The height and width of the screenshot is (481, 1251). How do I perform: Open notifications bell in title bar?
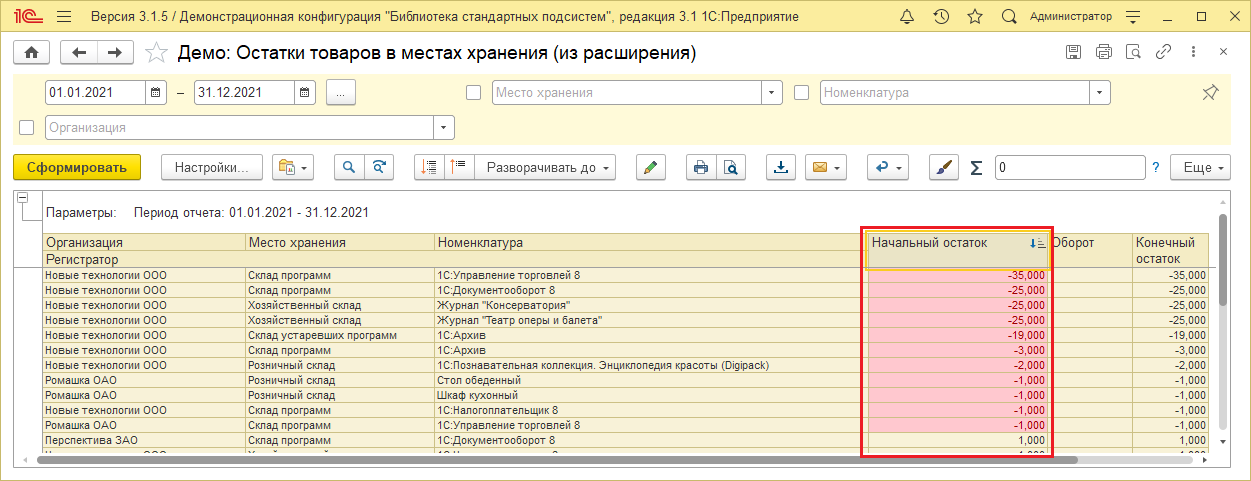point(907,17)
